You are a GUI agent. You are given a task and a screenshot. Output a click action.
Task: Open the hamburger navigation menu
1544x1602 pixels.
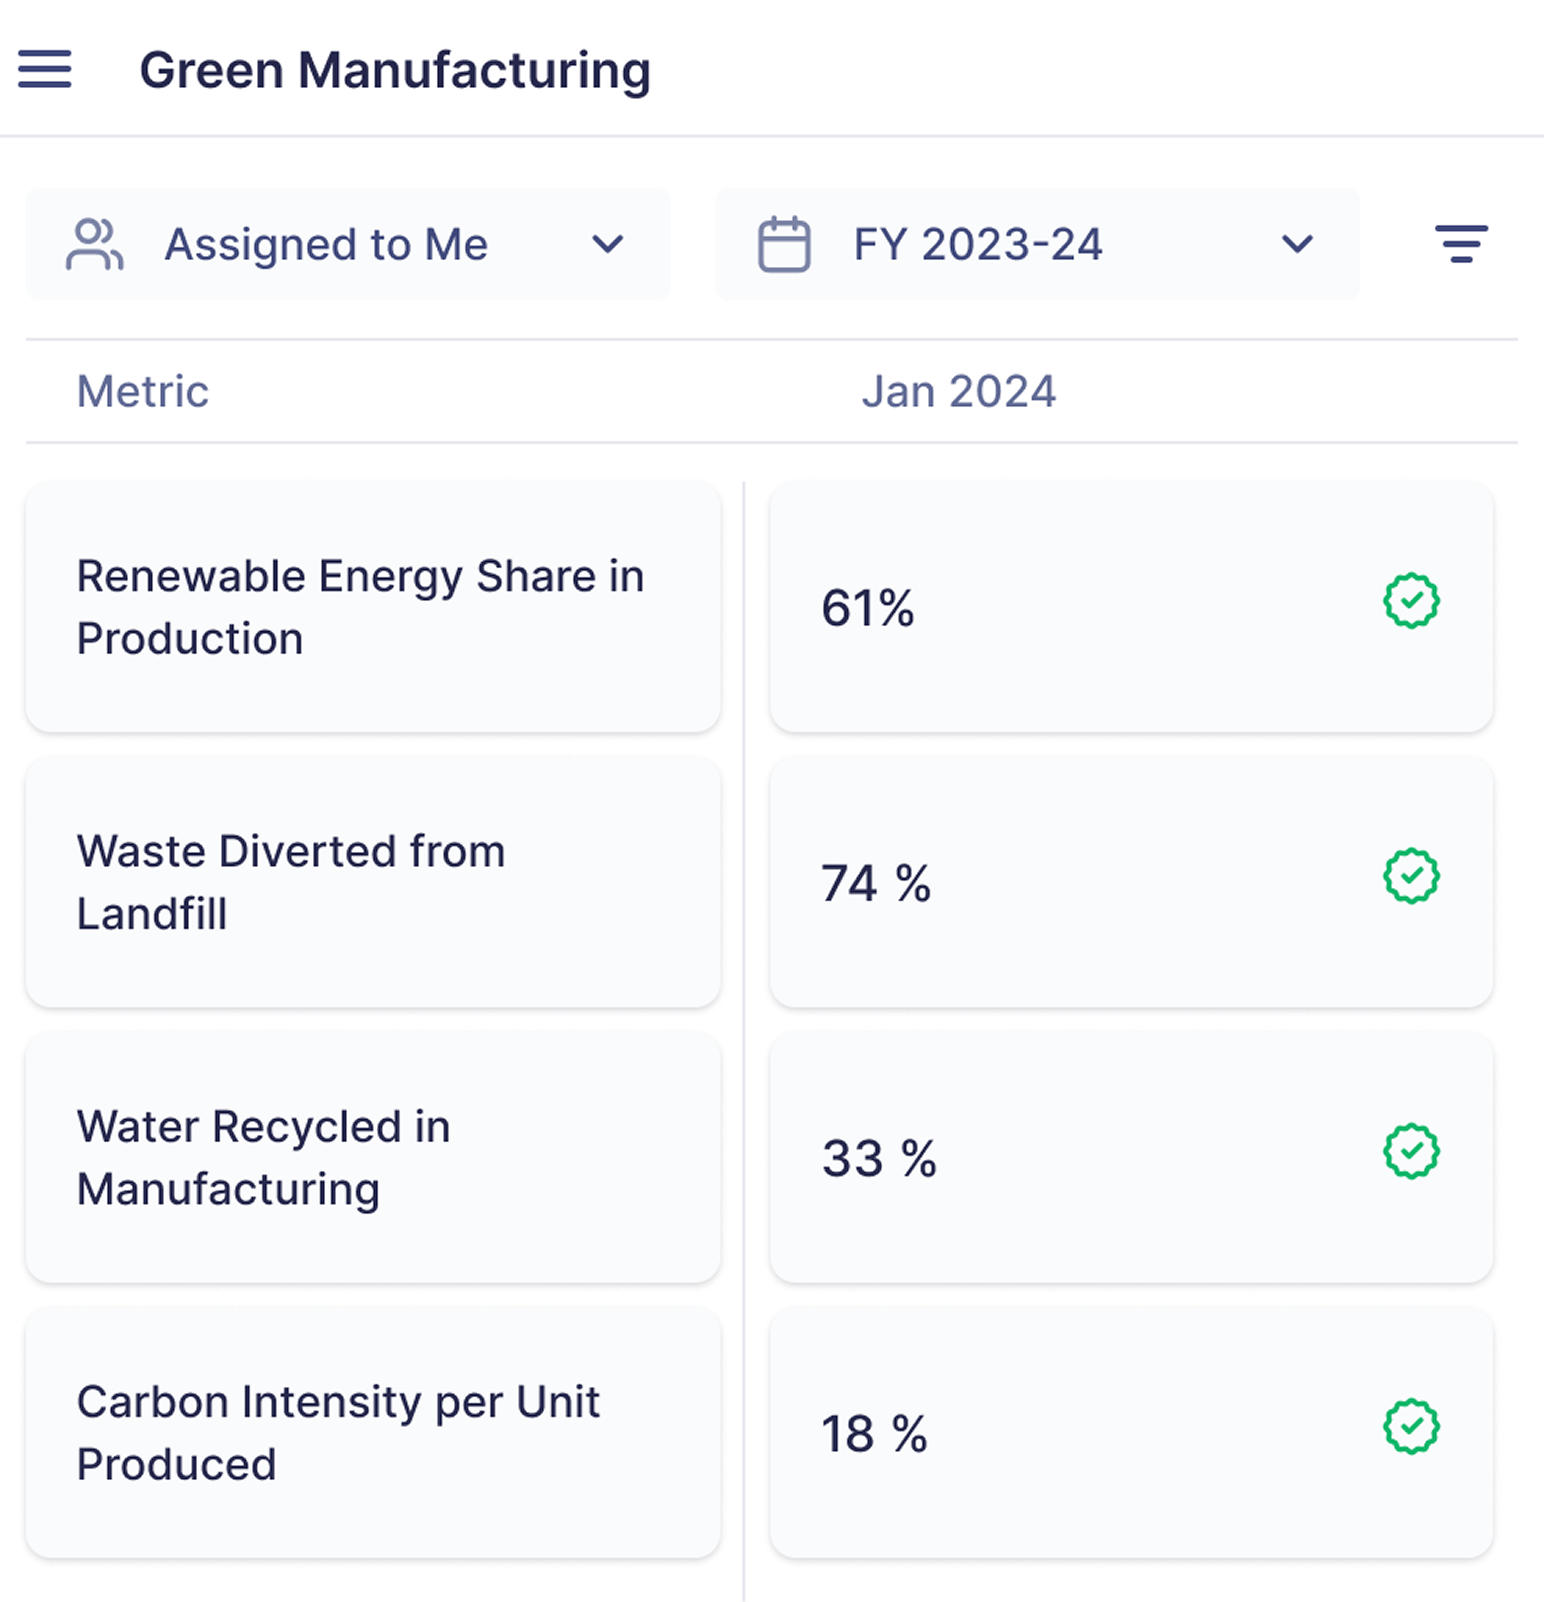point(45,69)
